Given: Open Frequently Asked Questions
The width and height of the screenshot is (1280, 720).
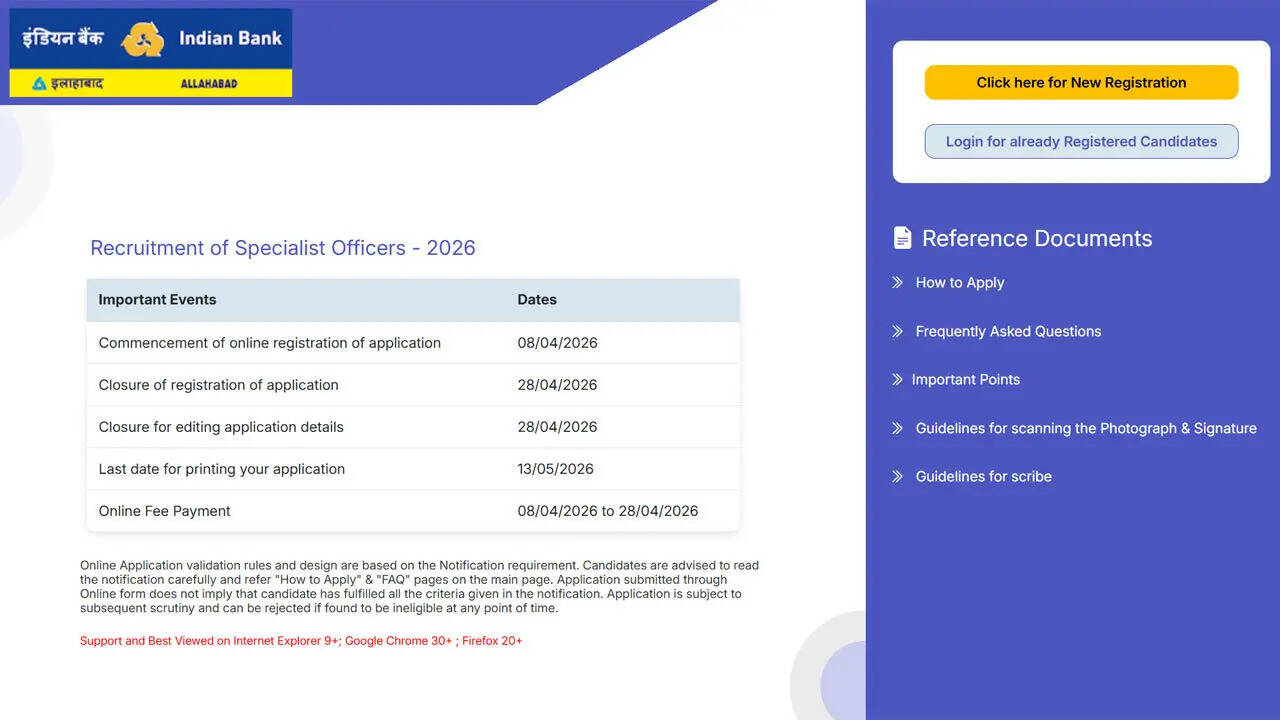Looking at the screenshot, I should (1008, 331).
